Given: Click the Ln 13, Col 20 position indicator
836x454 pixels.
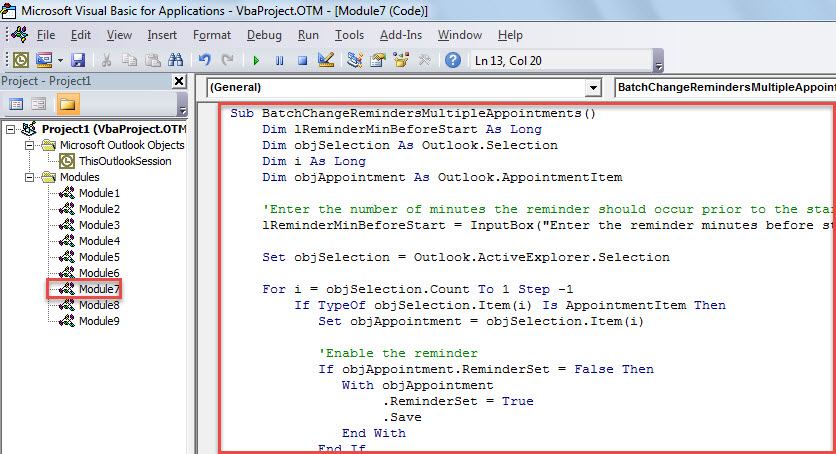Looking at the screenshot, I should point(508,61).
